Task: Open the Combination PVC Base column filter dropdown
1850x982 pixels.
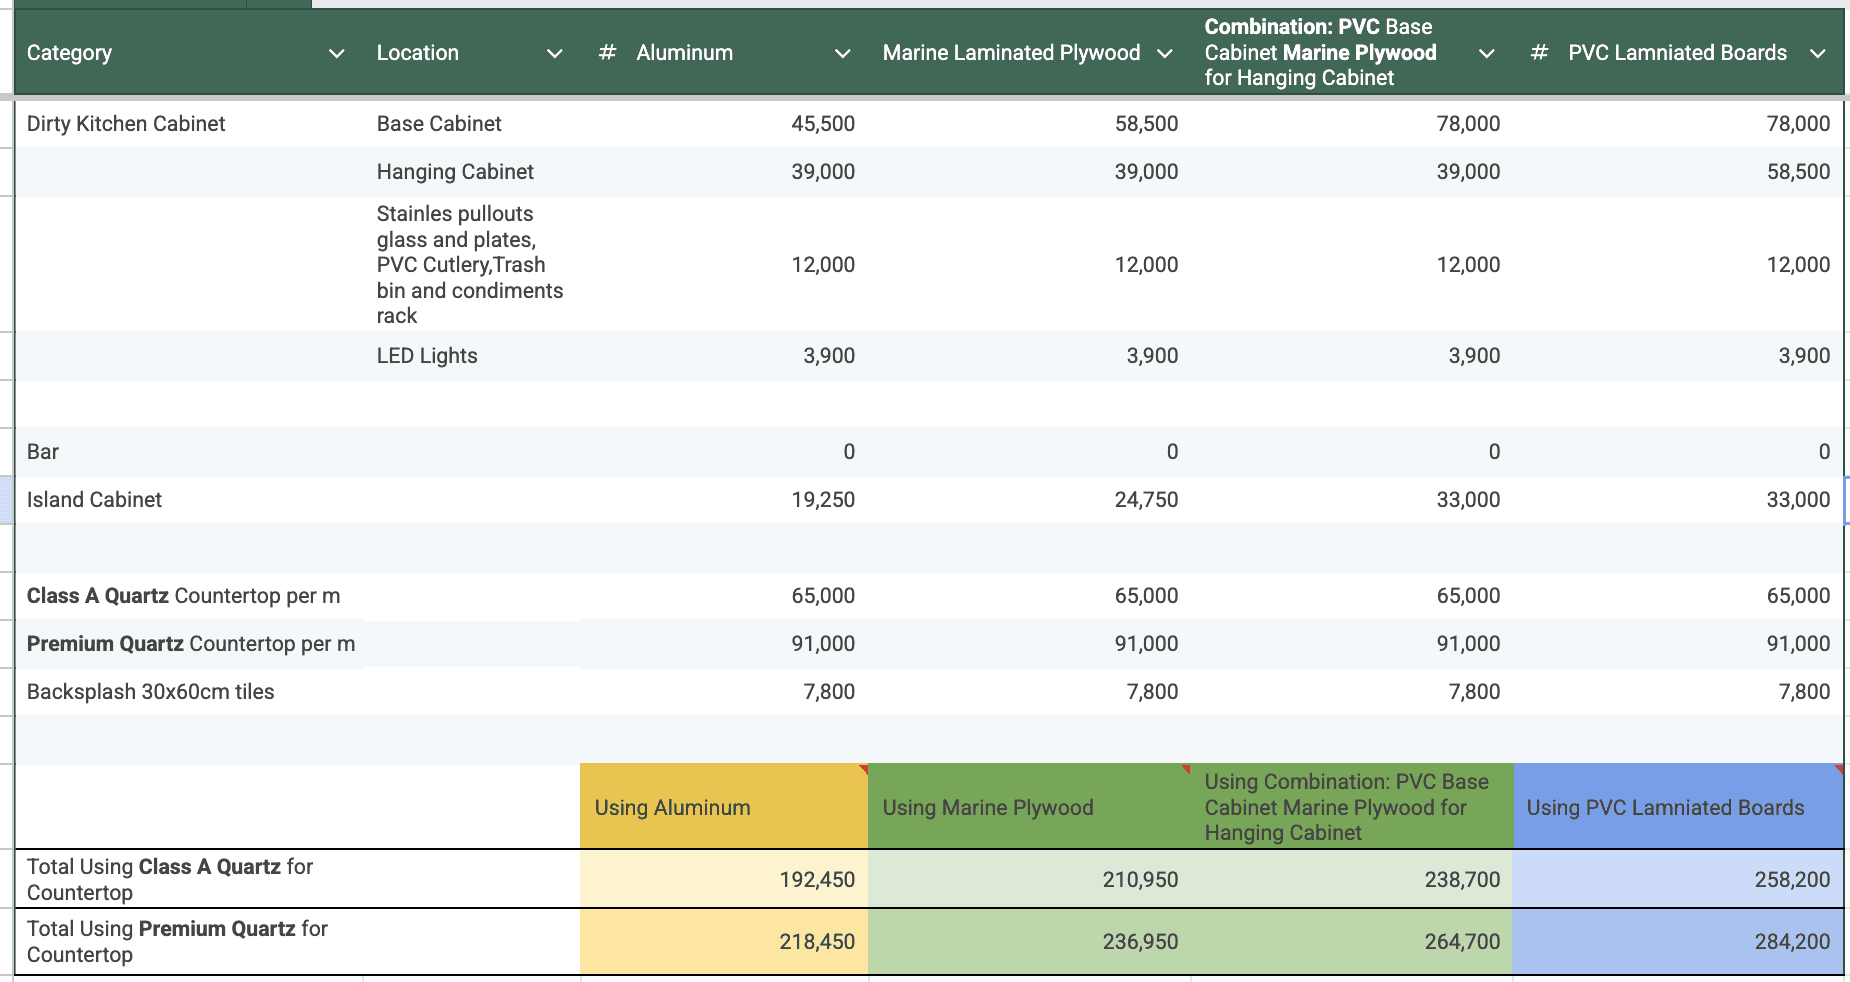Action: pyautogui.click(x=1487, y=53)
